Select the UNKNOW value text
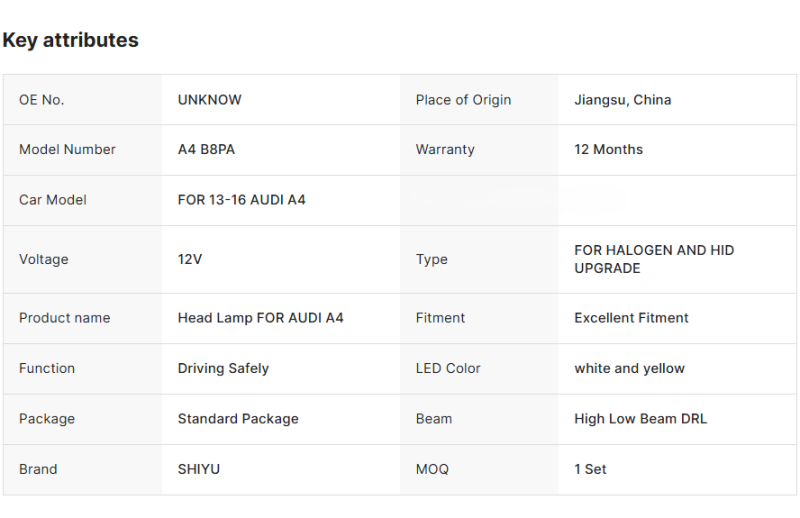800x518 pixels. [209, 100]
